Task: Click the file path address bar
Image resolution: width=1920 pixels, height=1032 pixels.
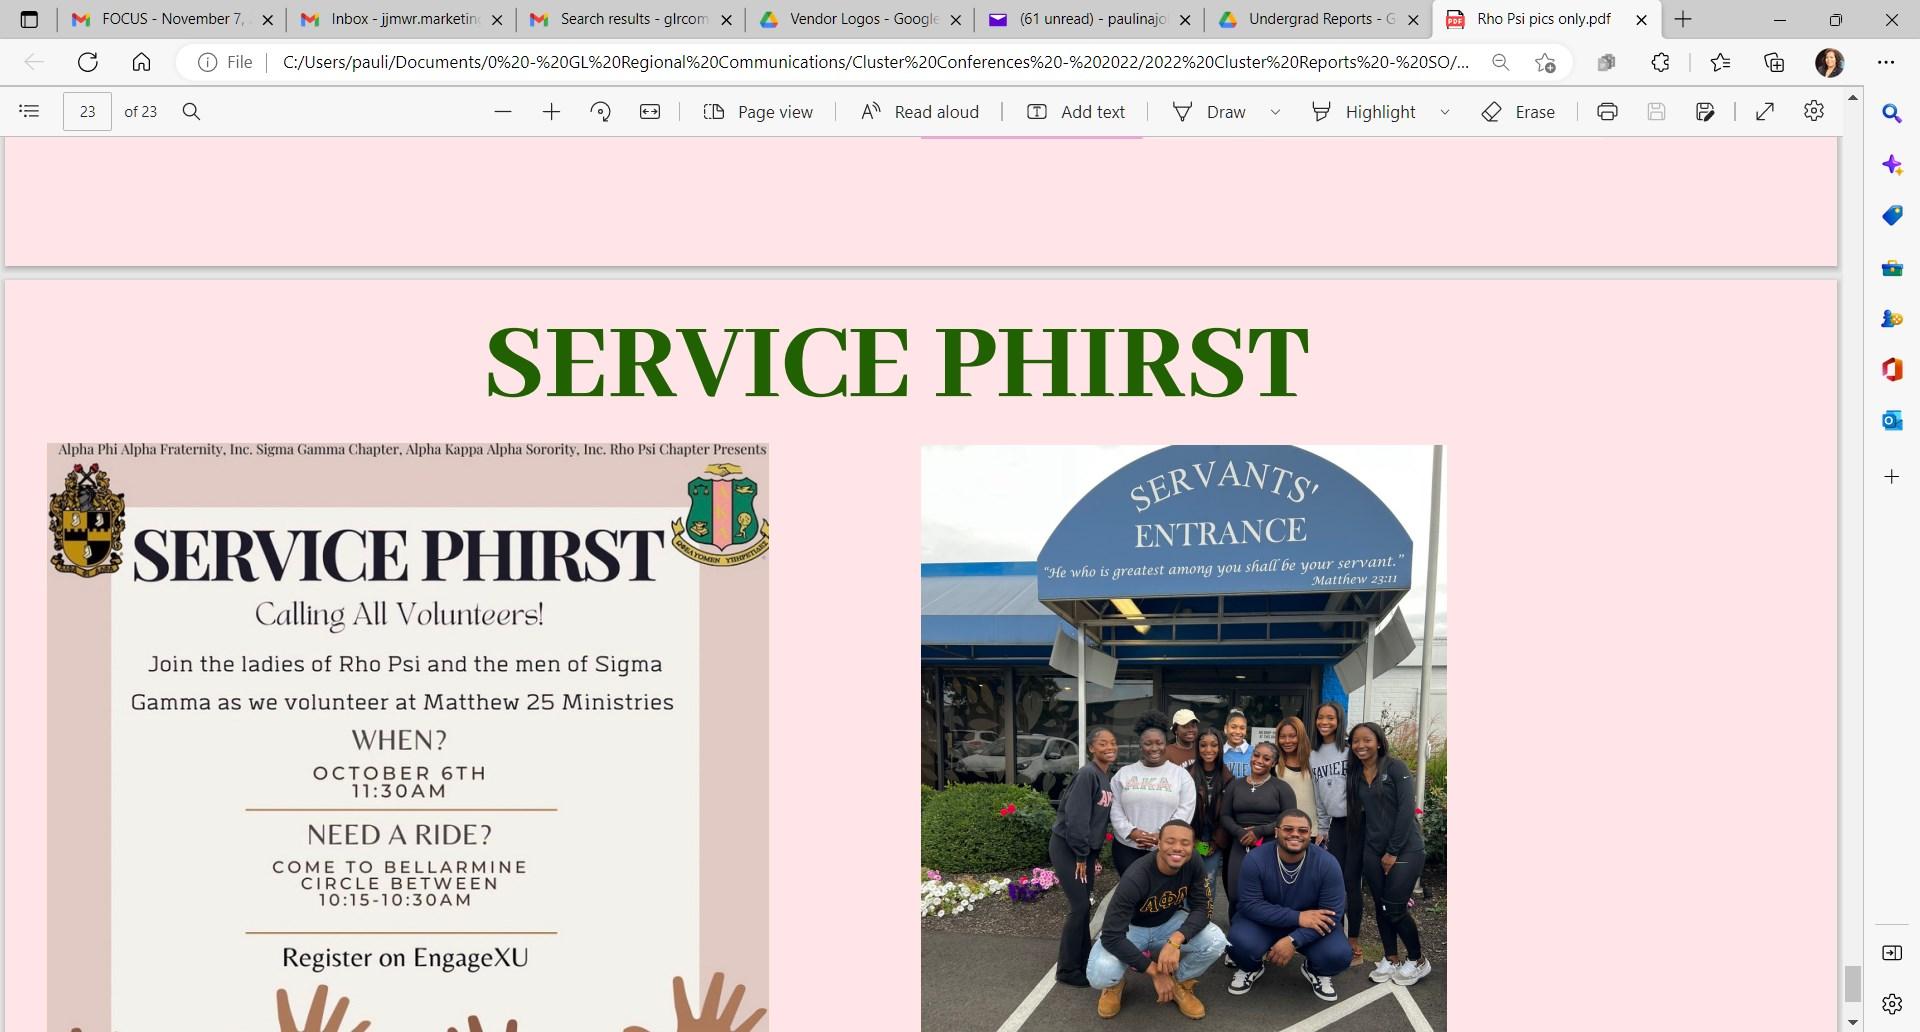Action: 875,62
